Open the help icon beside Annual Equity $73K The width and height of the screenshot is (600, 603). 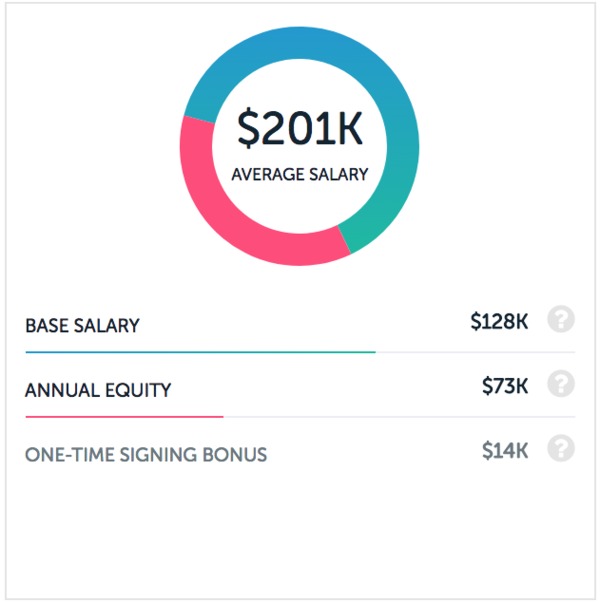(561, 384)
